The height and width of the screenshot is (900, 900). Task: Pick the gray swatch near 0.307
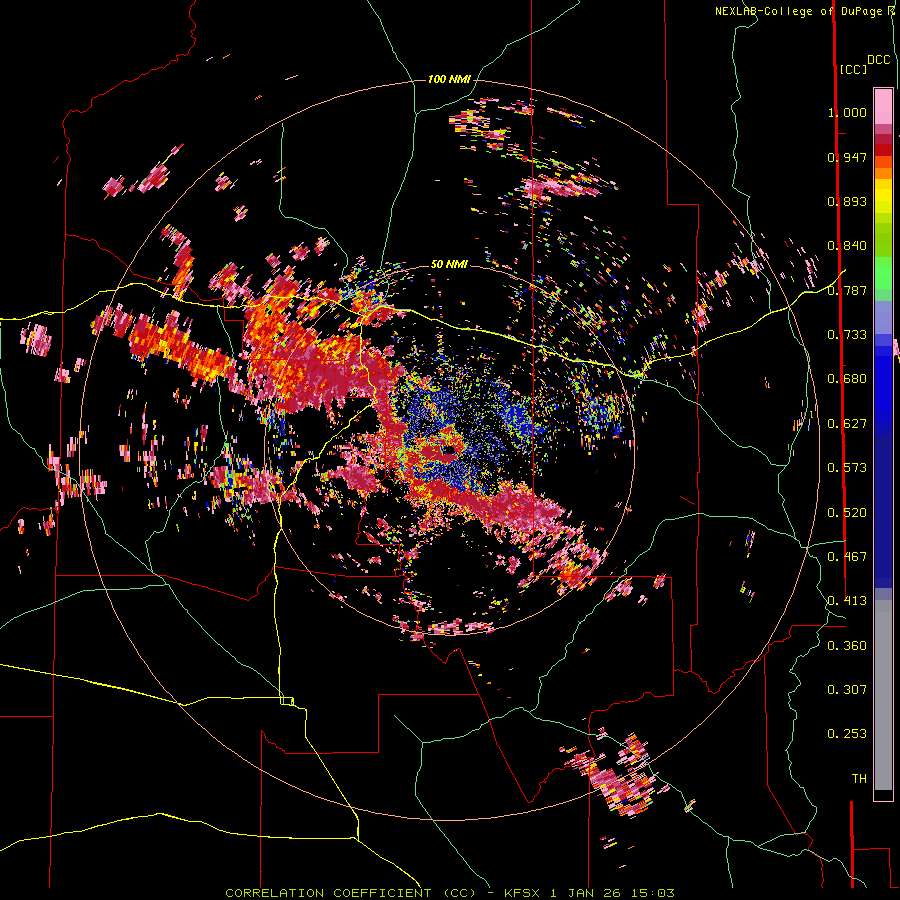[x=883, y=695]
